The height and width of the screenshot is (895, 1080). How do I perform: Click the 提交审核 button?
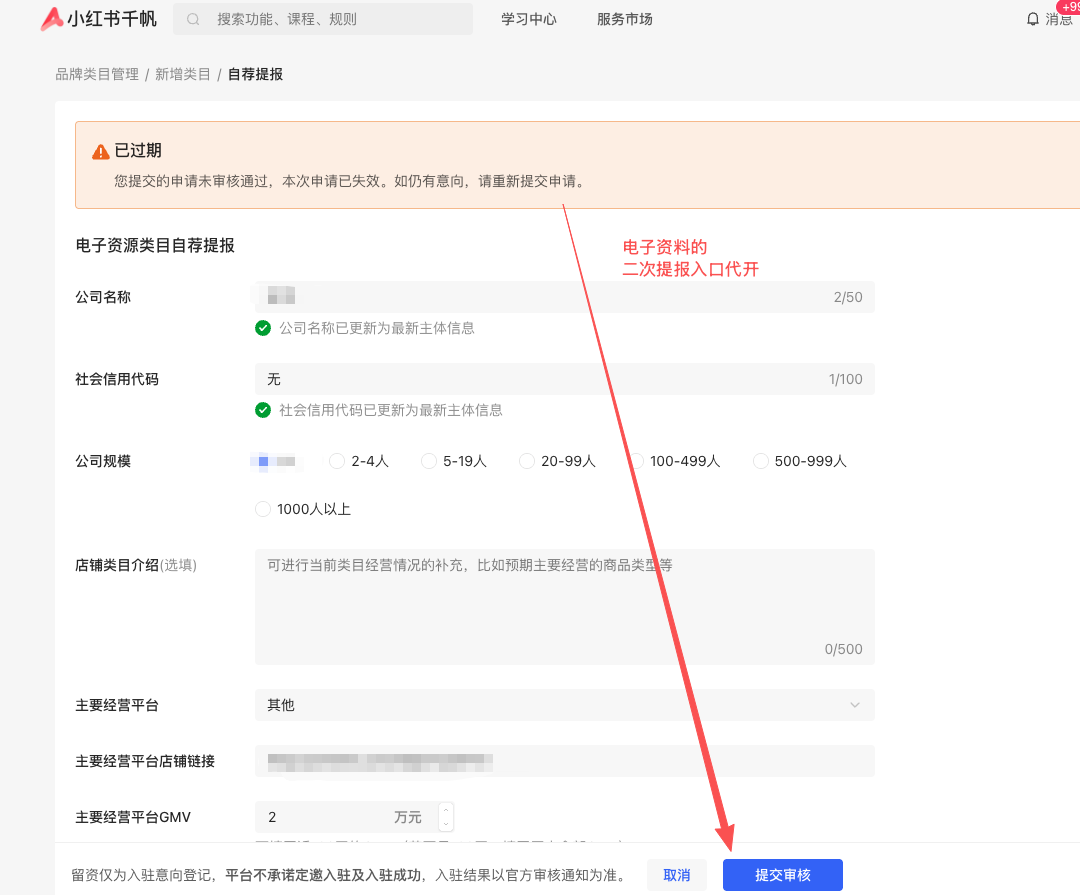782,875
